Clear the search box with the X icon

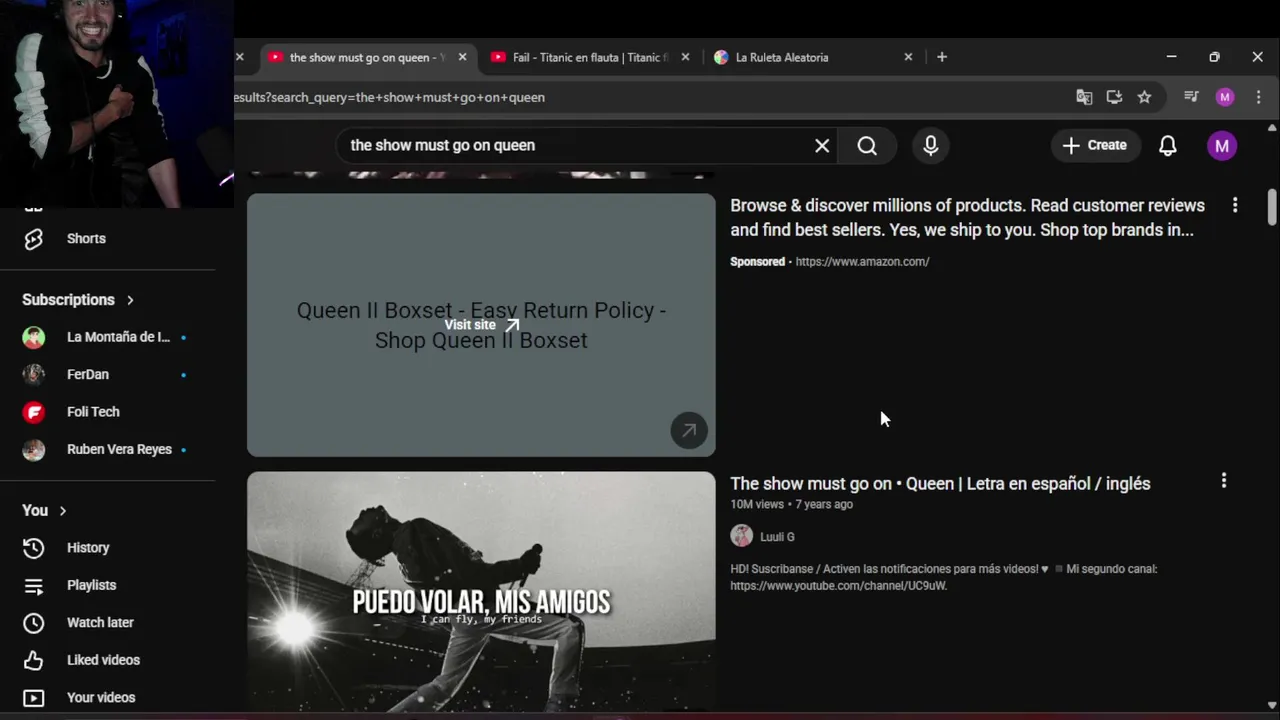(x=822, y=146)
